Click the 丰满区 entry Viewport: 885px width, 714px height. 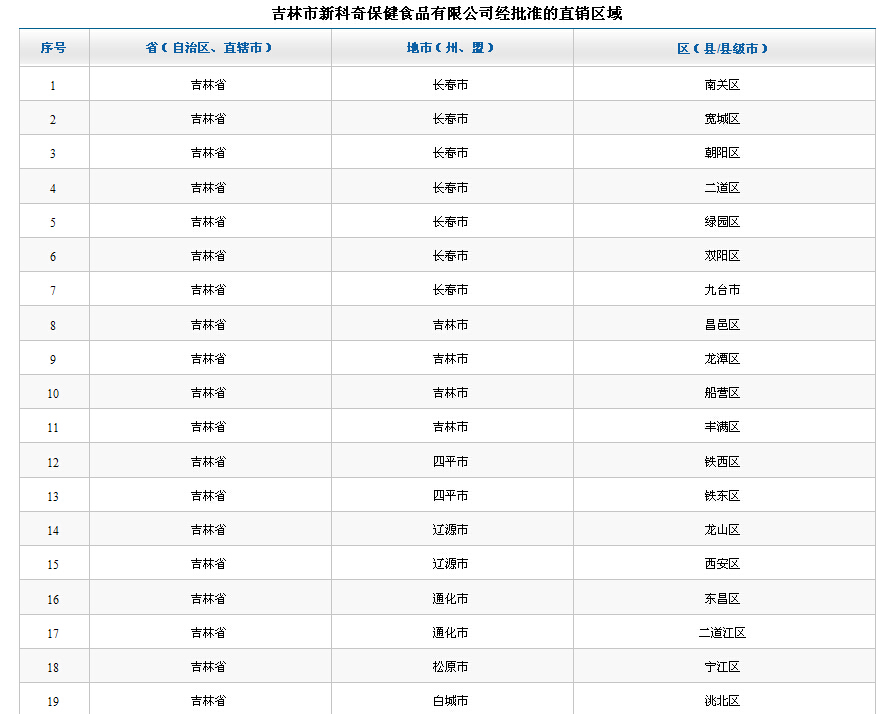click(x=722, y=427)
